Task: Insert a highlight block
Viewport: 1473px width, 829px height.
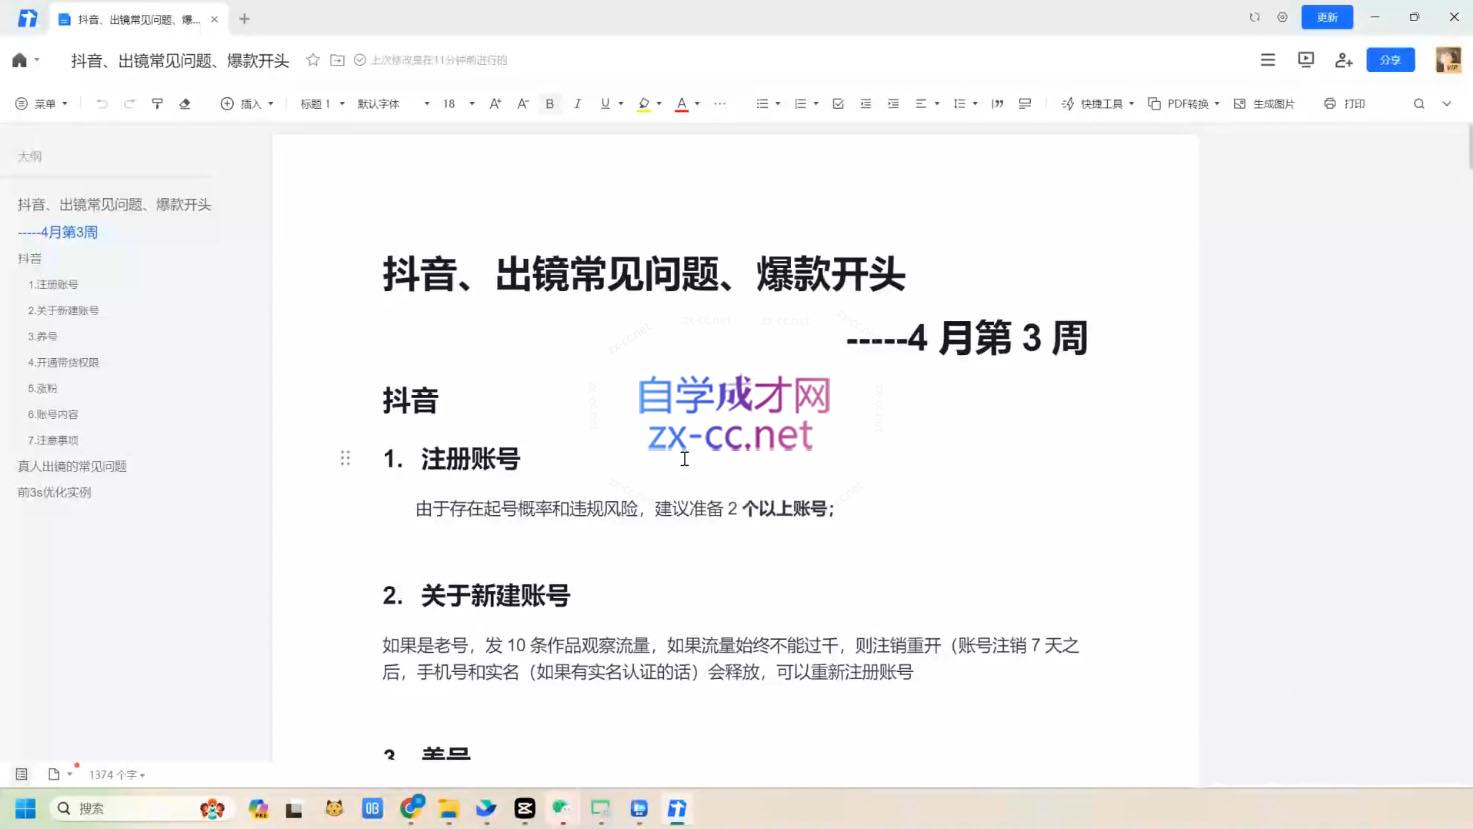Action: click(1025, 104)
